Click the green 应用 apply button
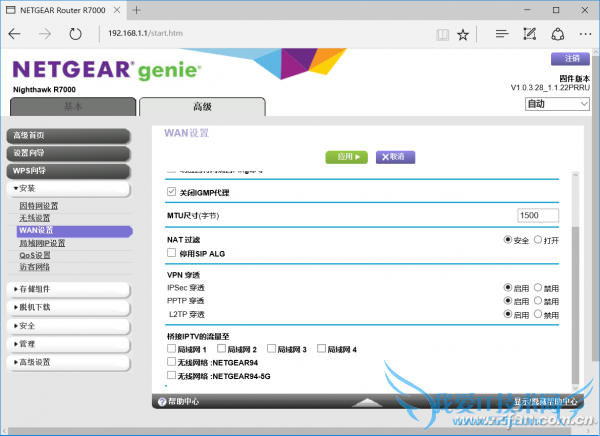Screen dimensions: 600x436 pyautogui.click(x=347, y=157)
